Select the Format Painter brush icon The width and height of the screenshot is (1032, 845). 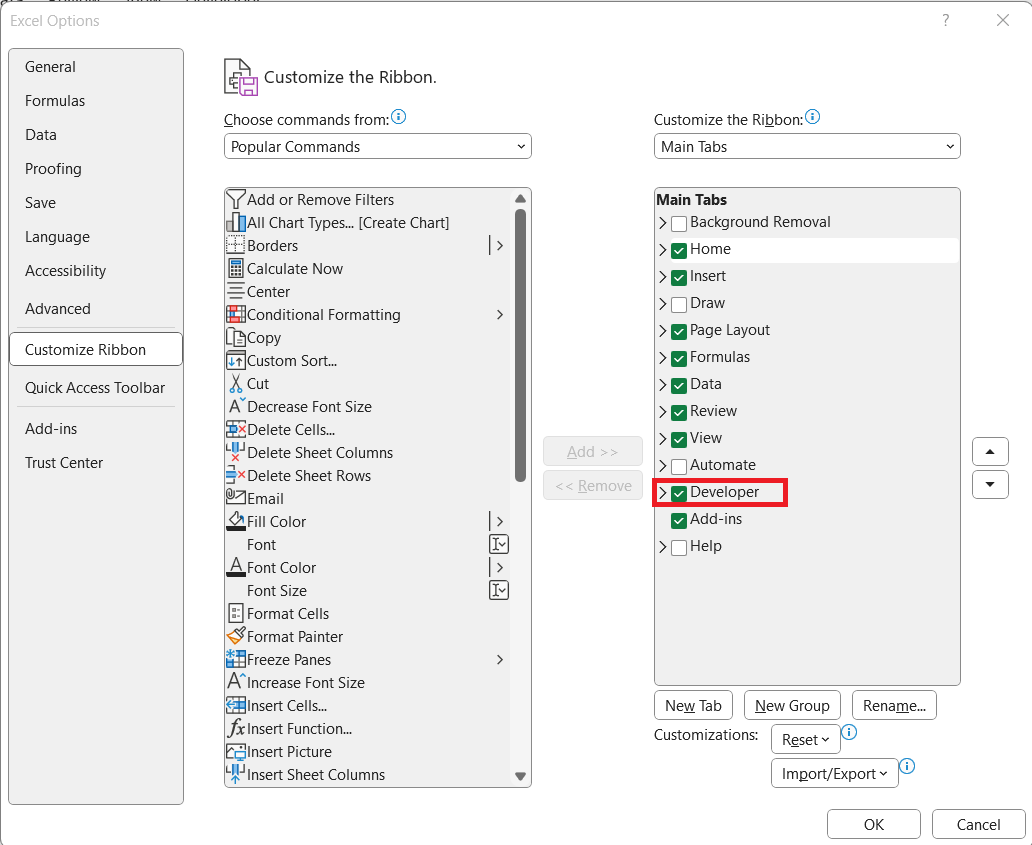[236, 636]
